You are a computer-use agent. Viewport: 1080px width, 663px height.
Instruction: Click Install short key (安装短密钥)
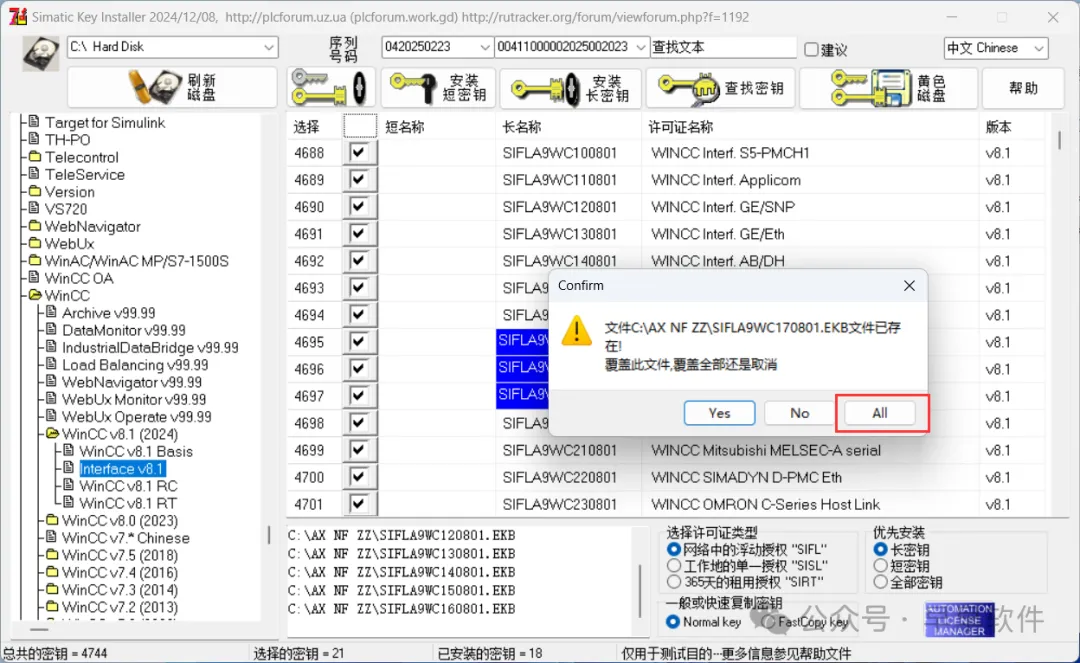[439, 87]
